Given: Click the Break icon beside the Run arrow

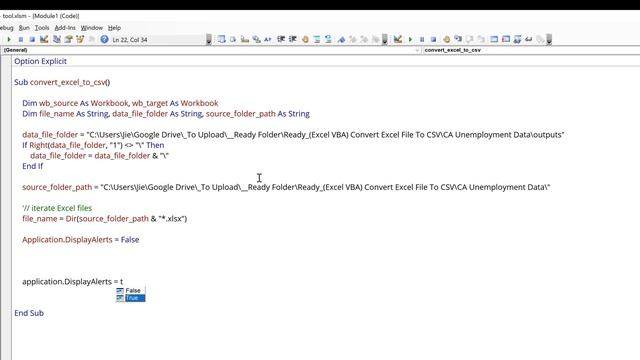Looking at the screenshot, I should click(20, 40).
